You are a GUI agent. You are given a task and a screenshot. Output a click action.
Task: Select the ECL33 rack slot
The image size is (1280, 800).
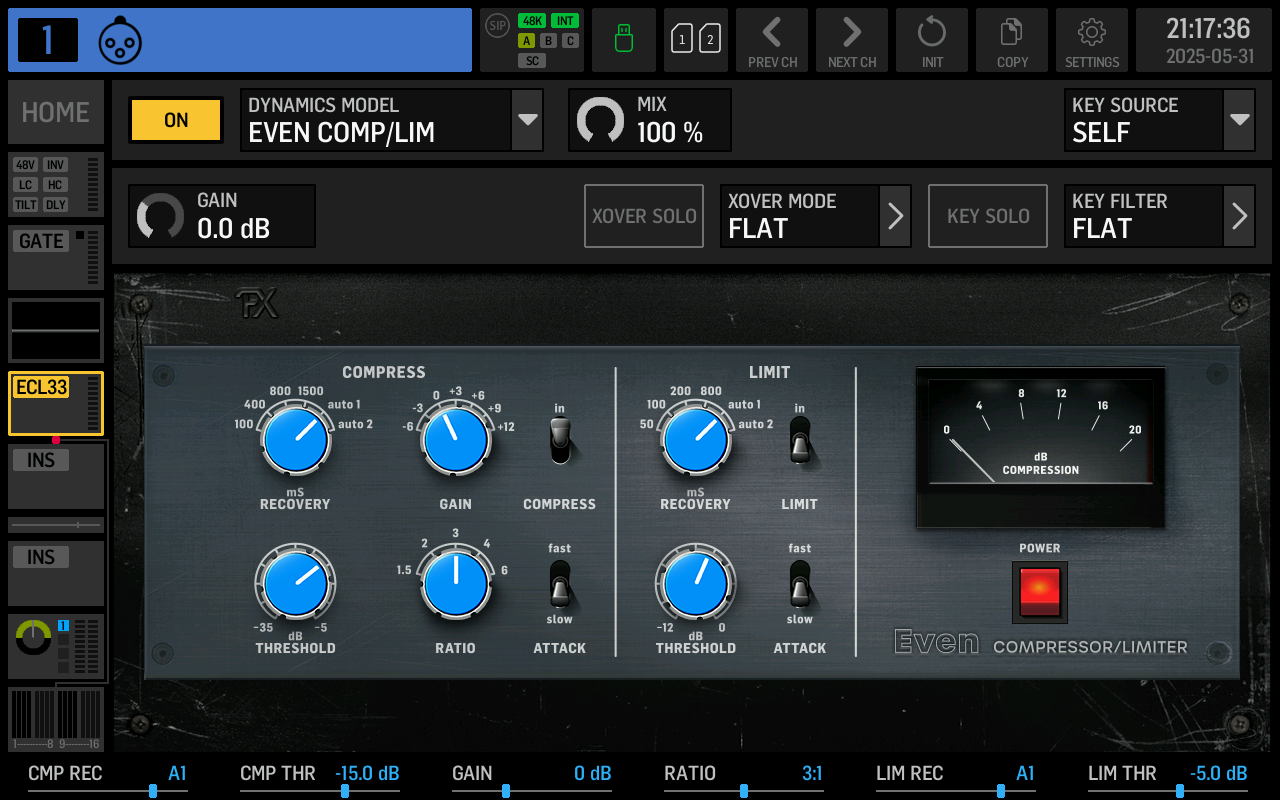click(x=55, y=403)
